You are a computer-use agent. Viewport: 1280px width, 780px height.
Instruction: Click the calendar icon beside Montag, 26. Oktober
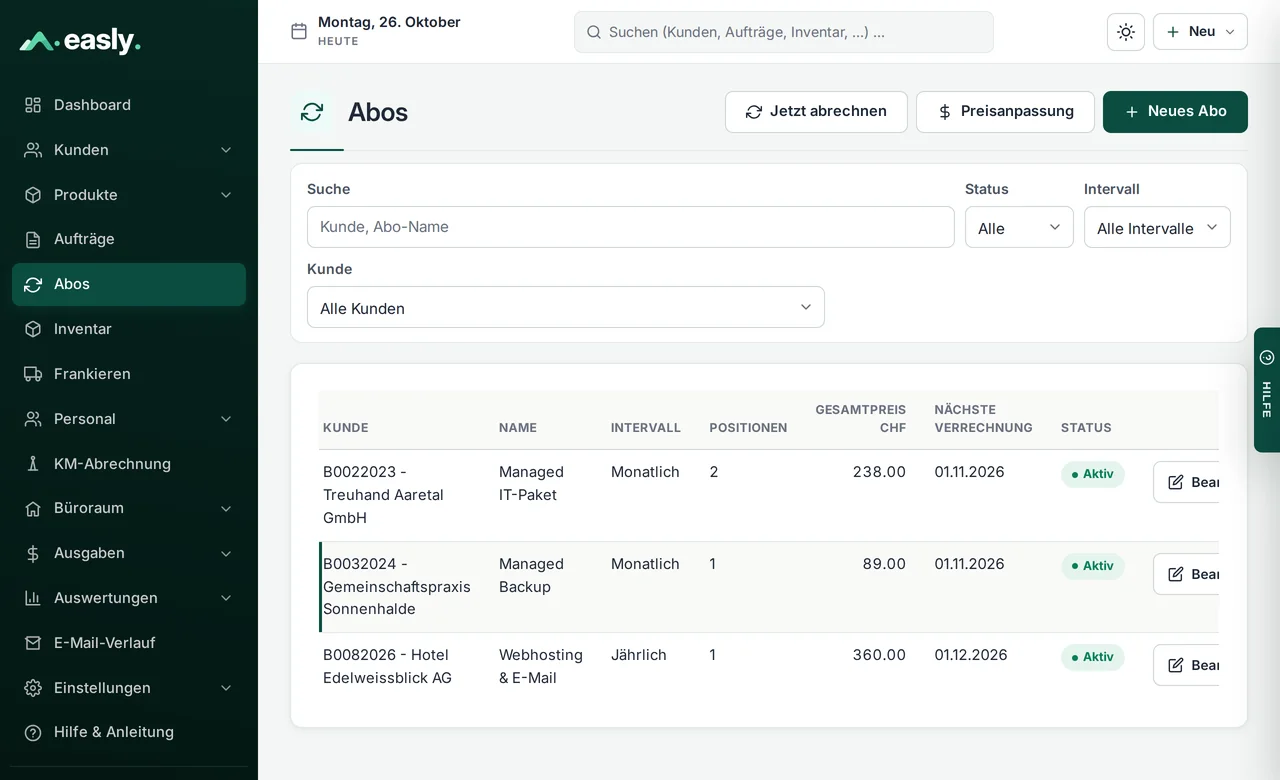[x=299, y=31]
